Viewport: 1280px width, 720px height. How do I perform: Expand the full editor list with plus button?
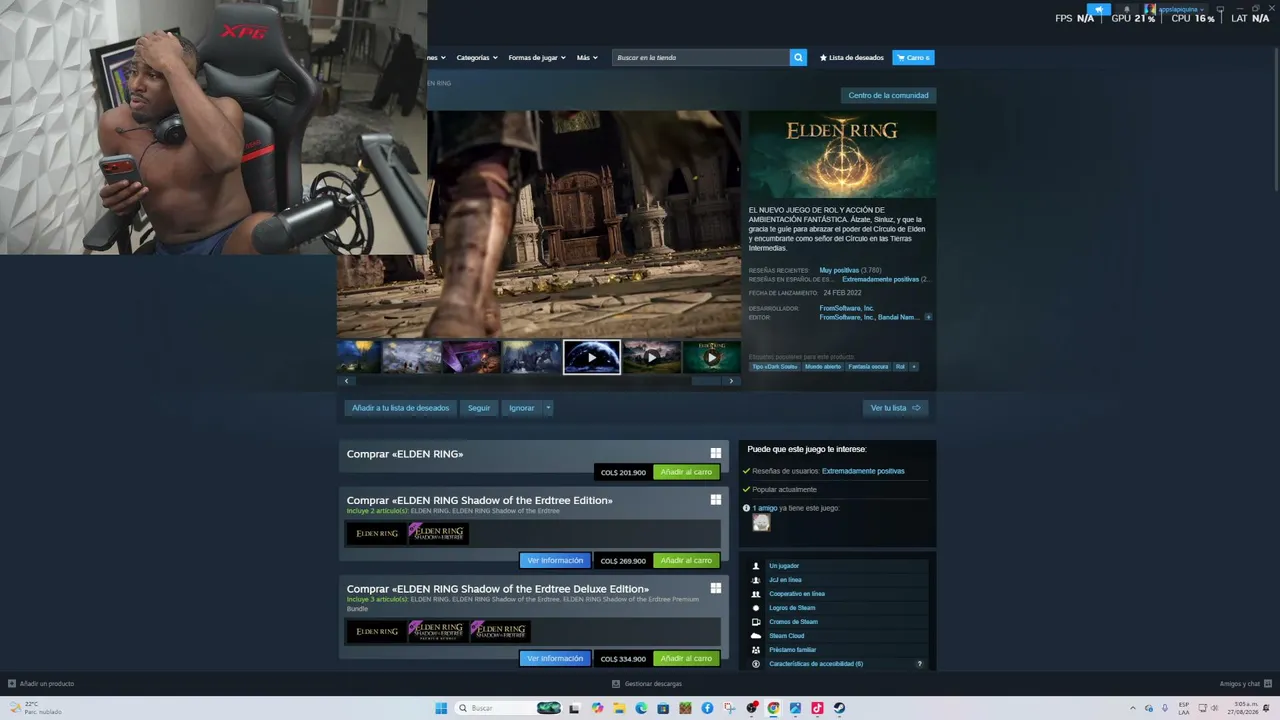[928, 317]
